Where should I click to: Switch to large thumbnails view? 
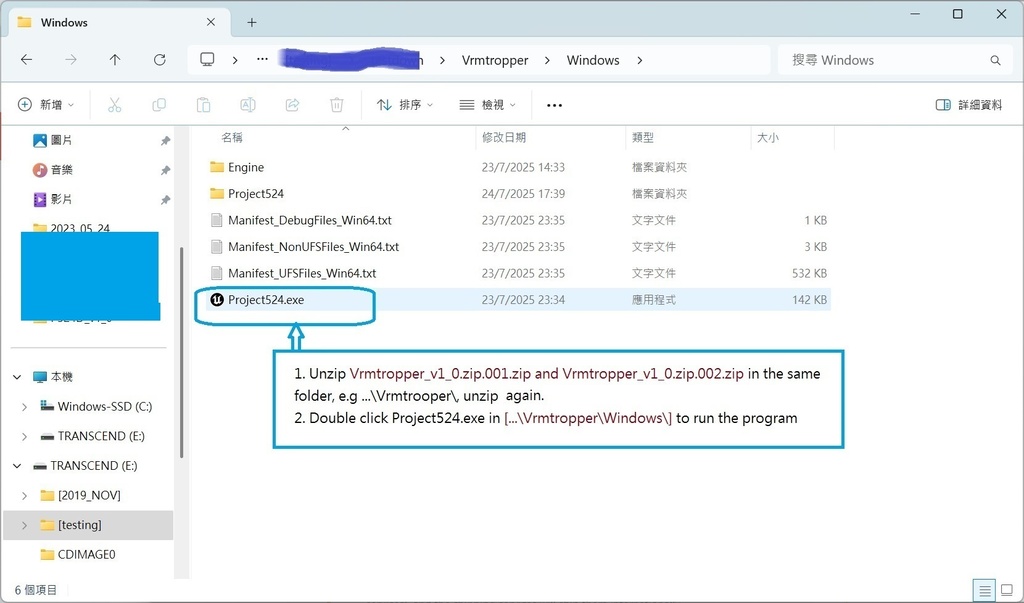[1009, 590]
